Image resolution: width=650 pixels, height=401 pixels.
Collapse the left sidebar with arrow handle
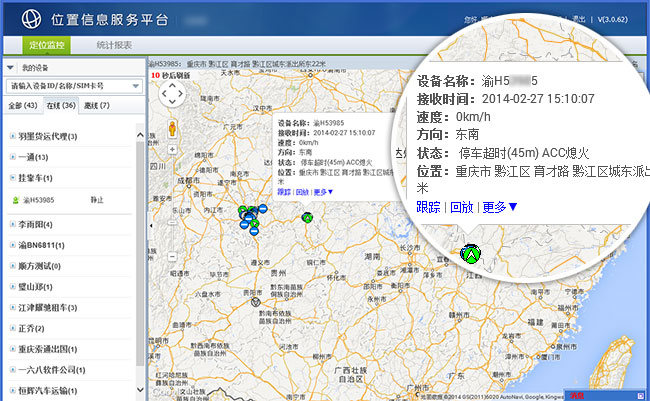coord(149,227)
